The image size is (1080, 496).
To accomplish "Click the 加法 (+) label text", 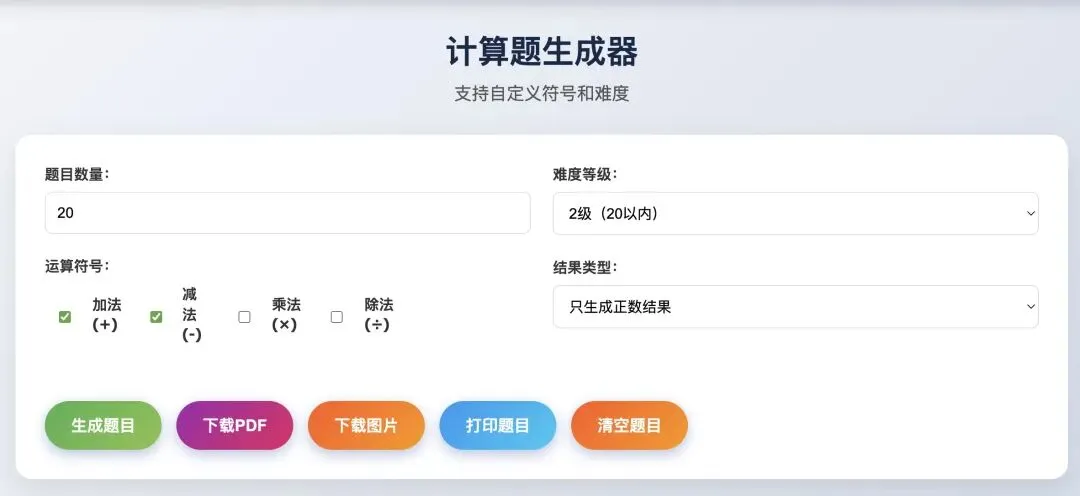I will pyautogui.click(x=107, y=314).
